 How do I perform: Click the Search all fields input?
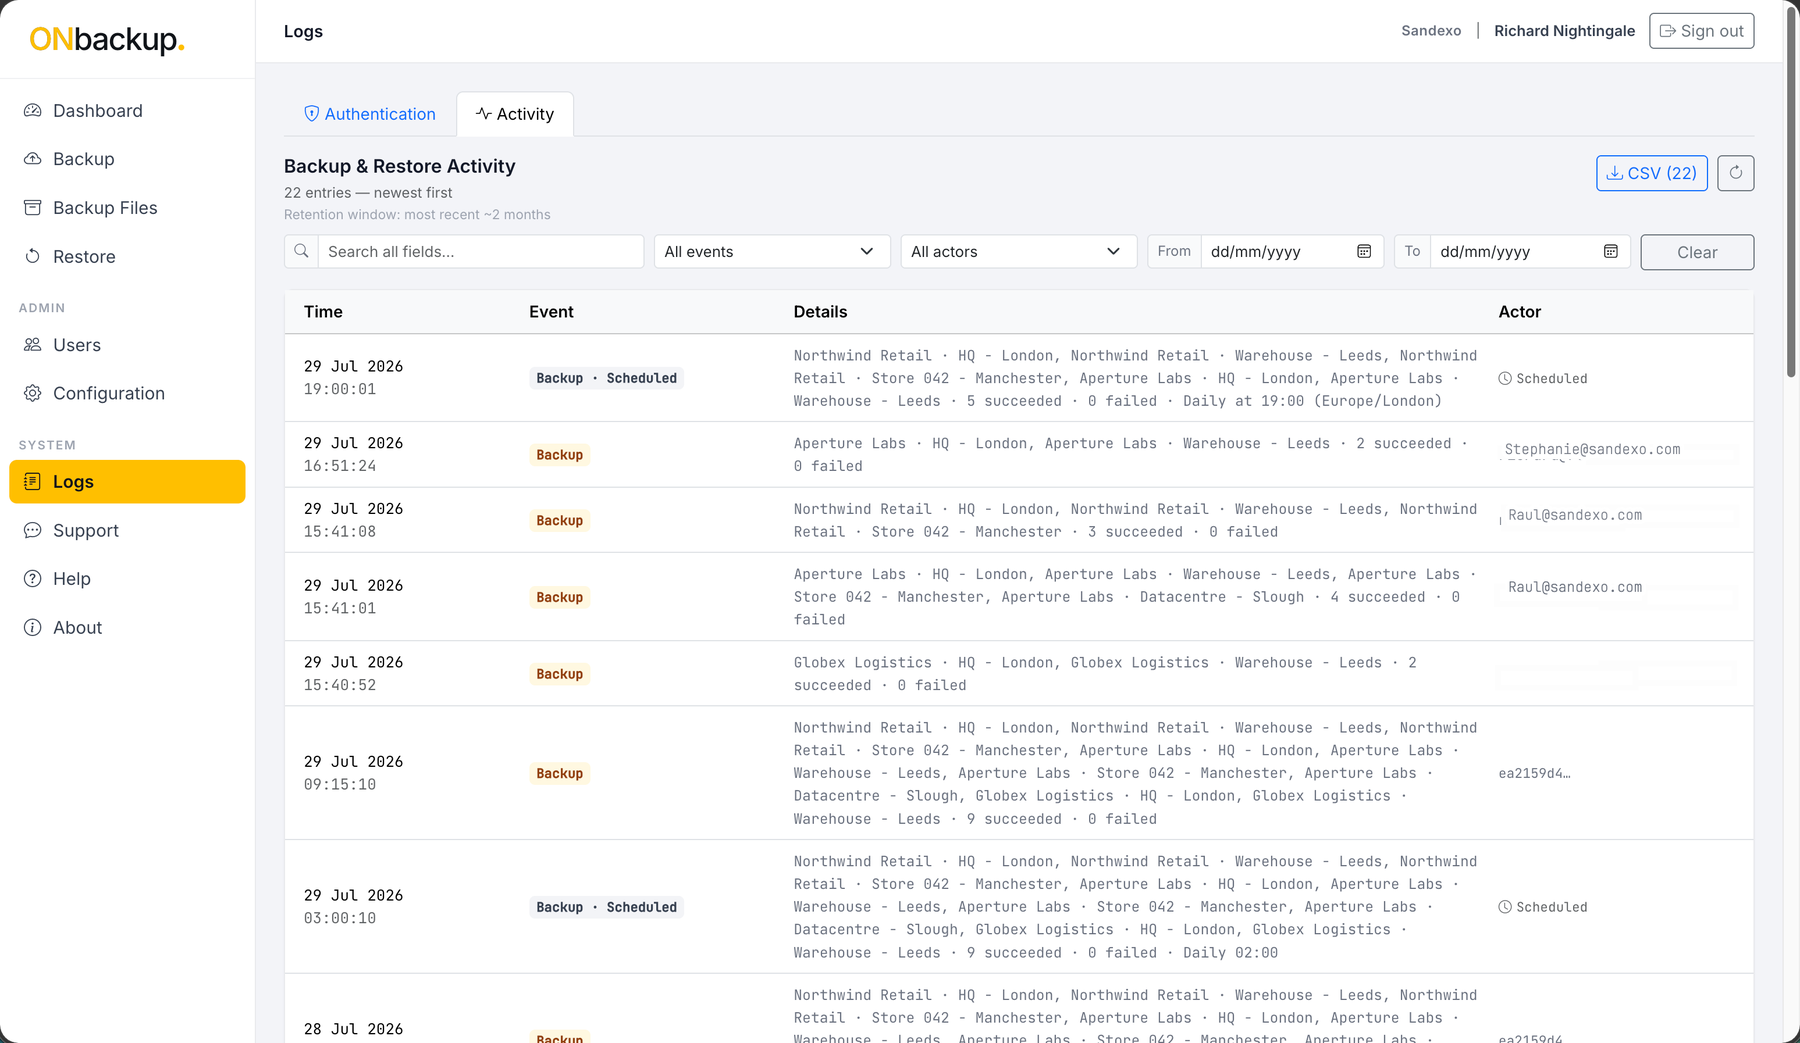(x=480, y=252)
